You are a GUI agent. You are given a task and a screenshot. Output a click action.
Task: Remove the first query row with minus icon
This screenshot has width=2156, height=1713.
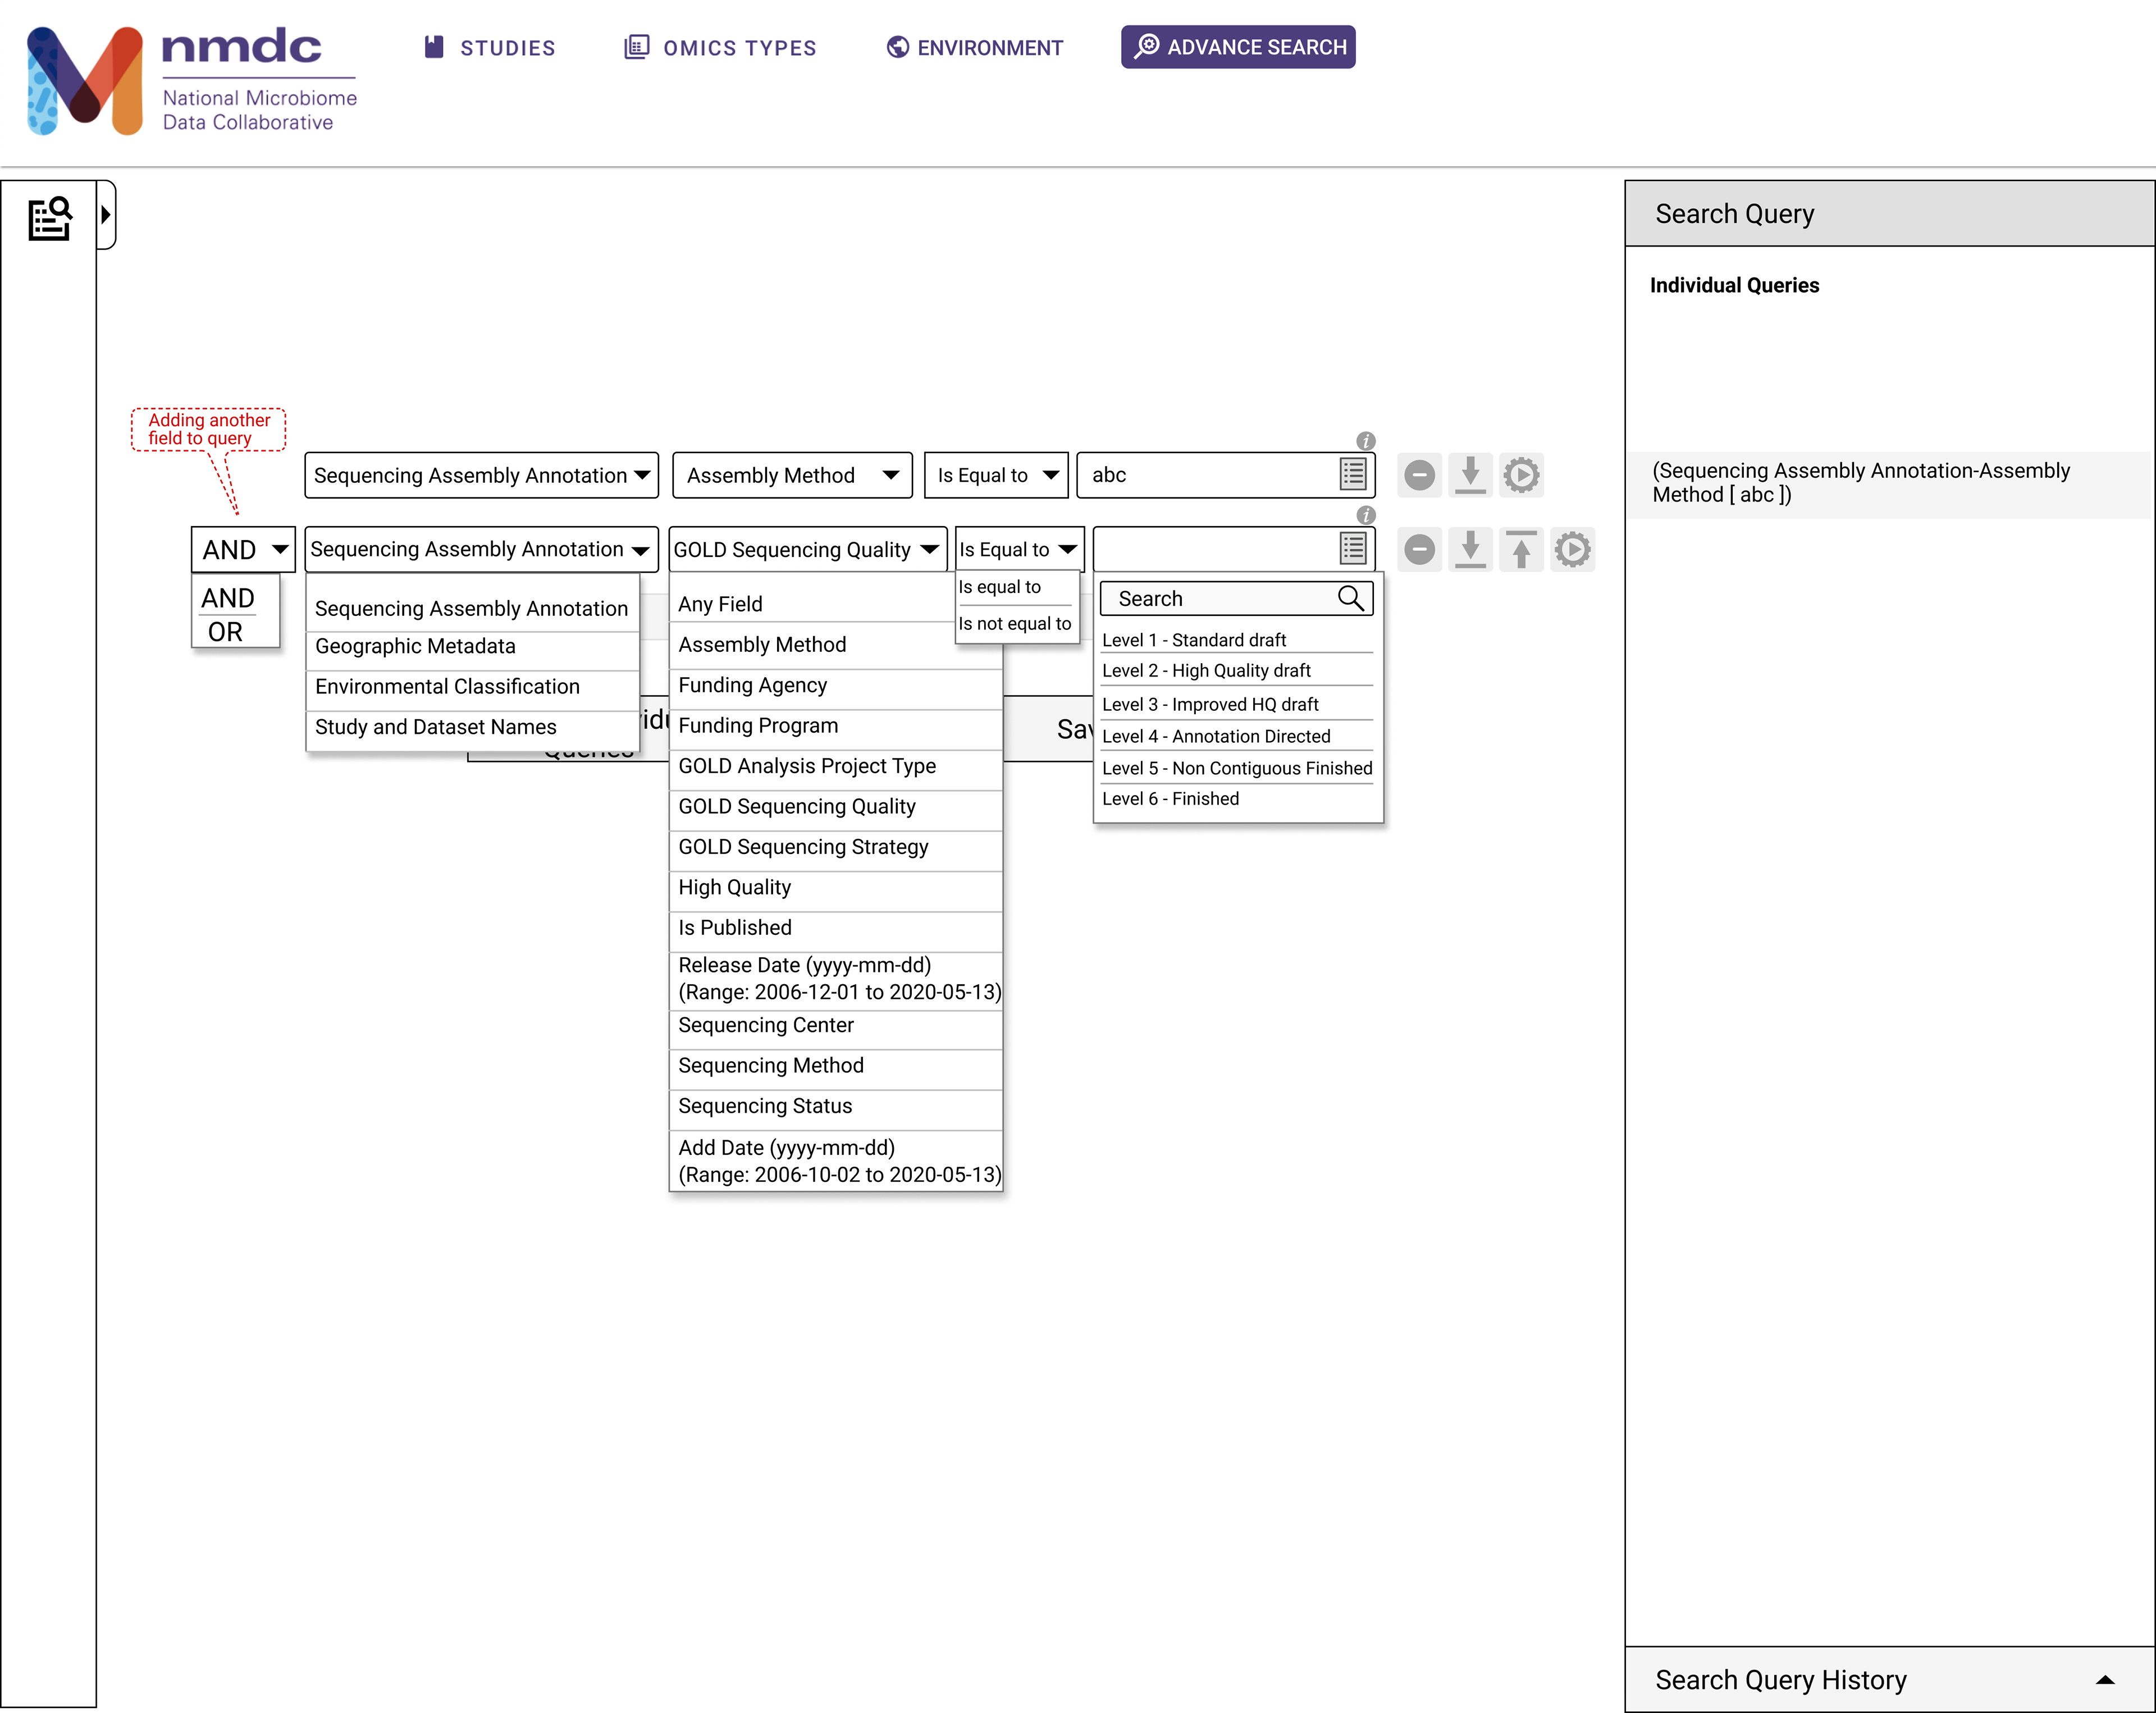(x=1419, y=475)
